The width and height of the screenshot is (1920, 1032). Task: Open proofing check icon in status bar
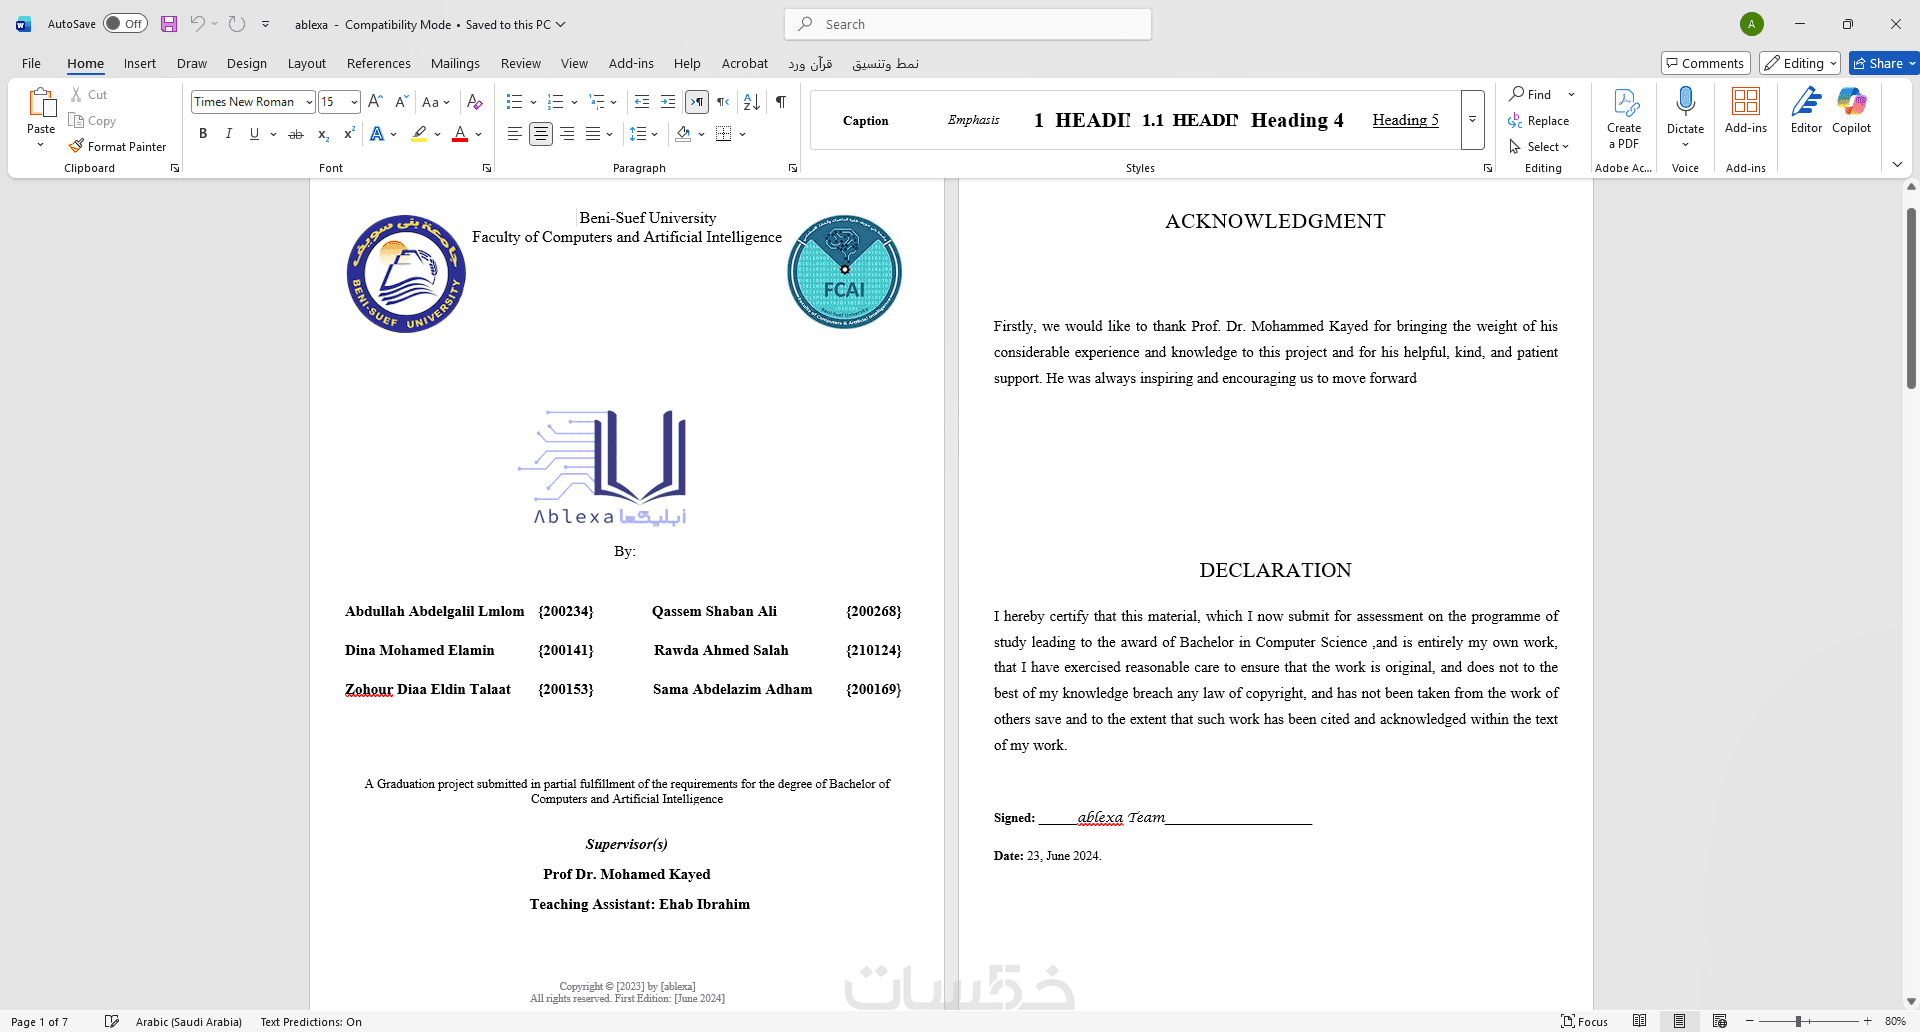112,1021
